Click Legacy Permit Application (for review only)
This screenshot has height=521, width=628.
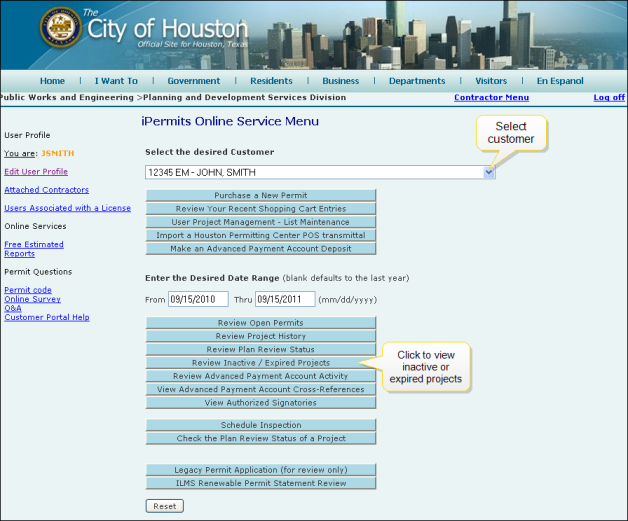[261, 470]
